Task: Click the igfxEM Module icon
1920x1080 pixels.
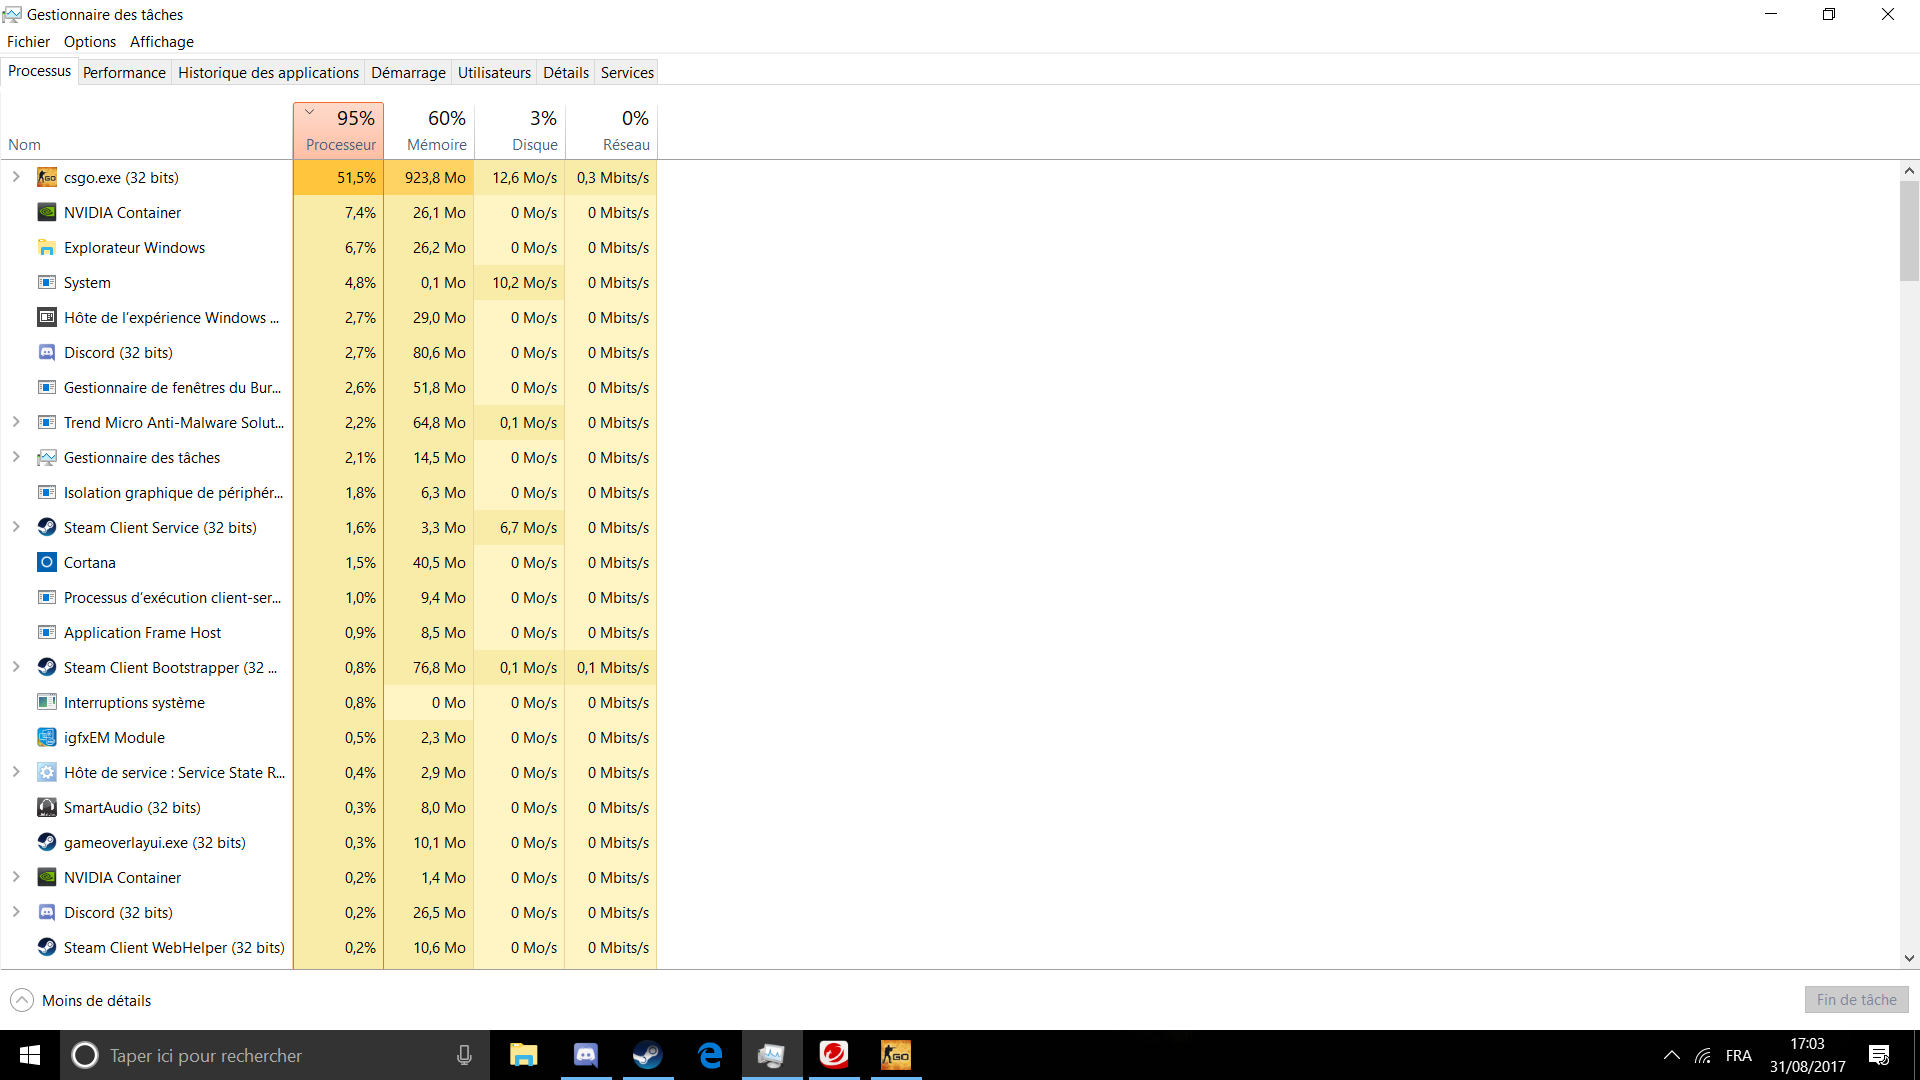Action: [46, 738]
